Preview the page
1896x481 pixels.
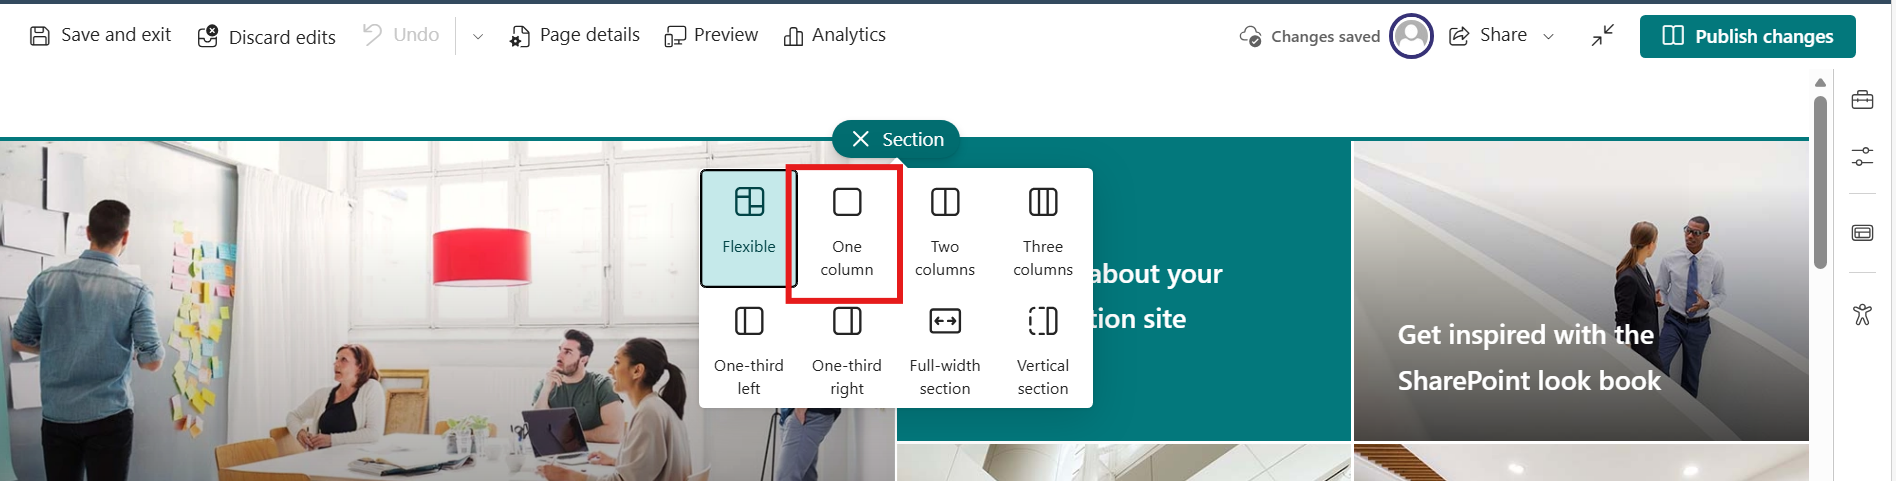(711, 36)
